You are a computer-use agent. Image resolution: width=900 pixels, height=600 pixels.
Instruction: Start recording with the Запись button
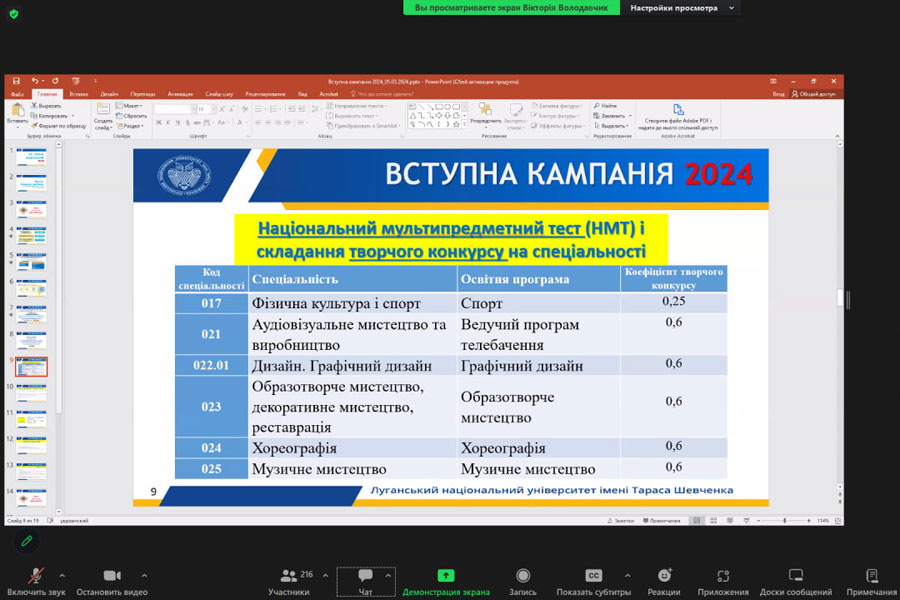coord(522,580)
